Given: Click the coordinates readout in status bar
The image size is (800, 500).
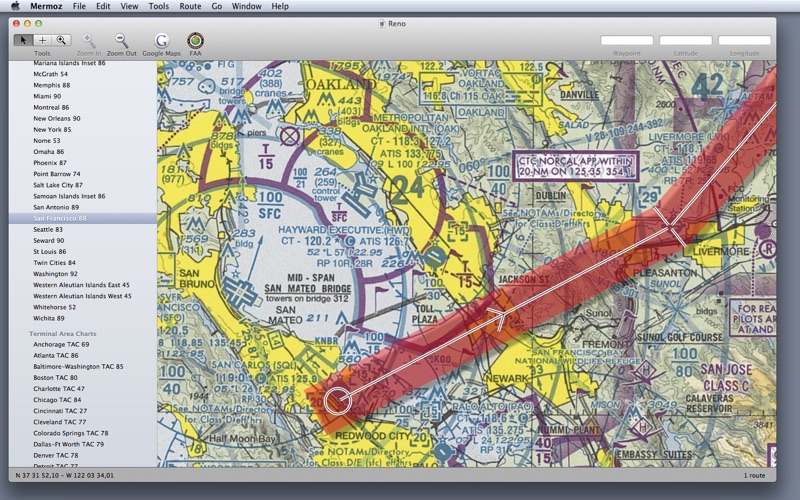Looking at the screenshot, I should [x=65, y=476].
